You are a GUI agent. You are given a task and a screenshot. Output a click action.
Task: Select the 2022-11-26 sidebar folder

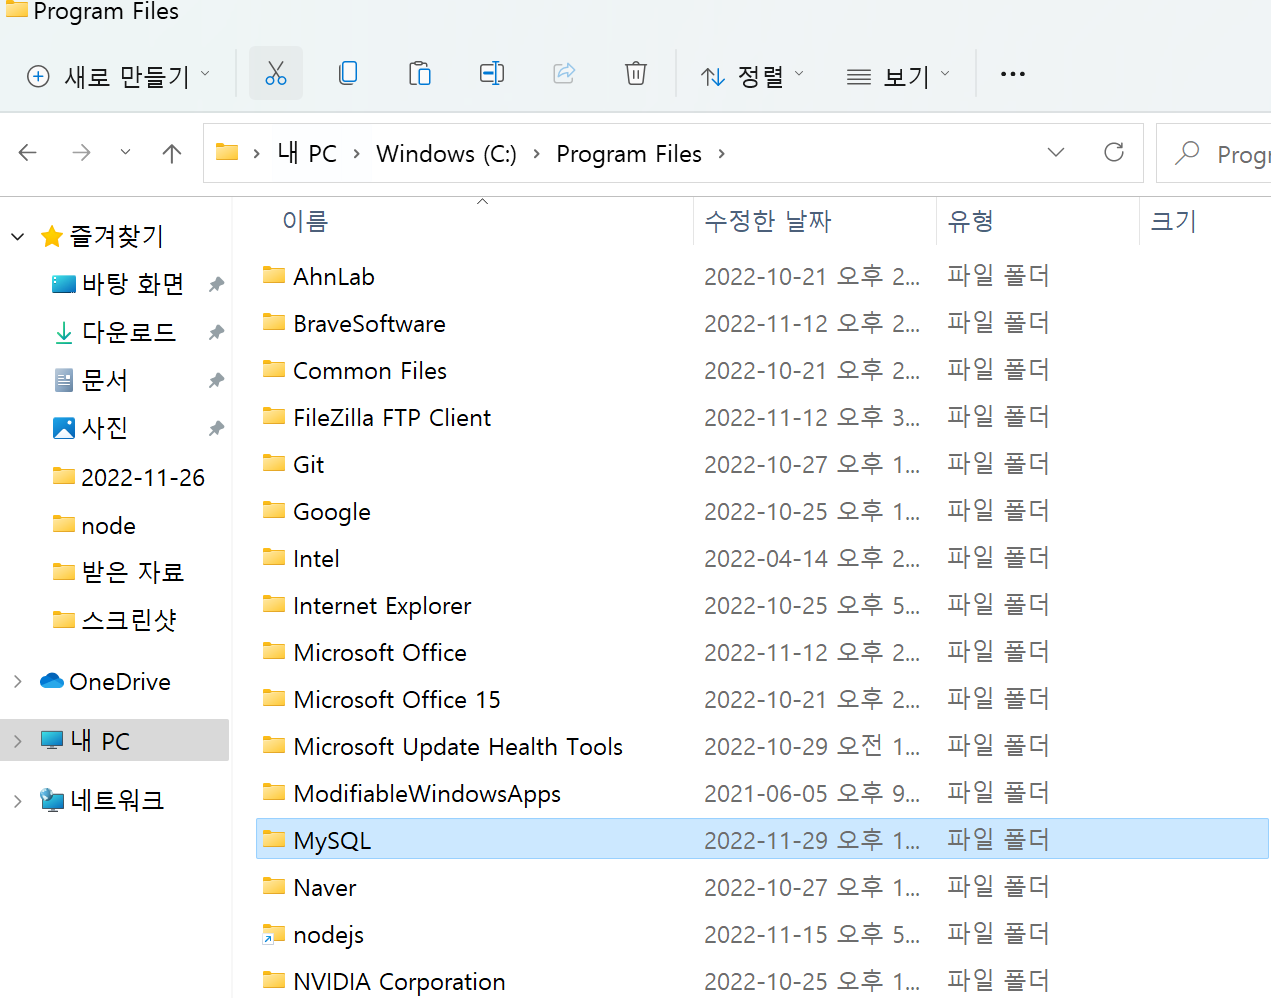coord(142,478)
